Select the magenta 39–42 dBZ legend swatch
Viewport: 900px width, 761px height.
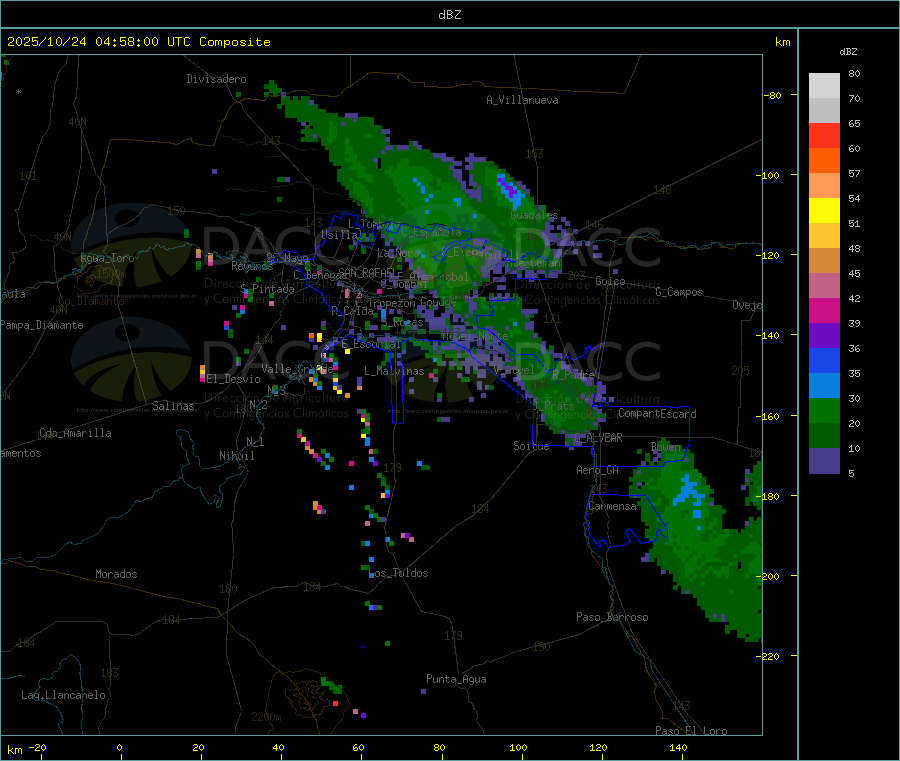coord(824,310)
